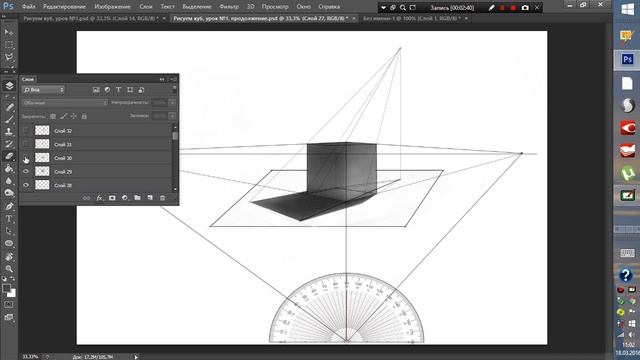Toggle lock position
Viewport: 640px width, 360px height.
point(73,116)
